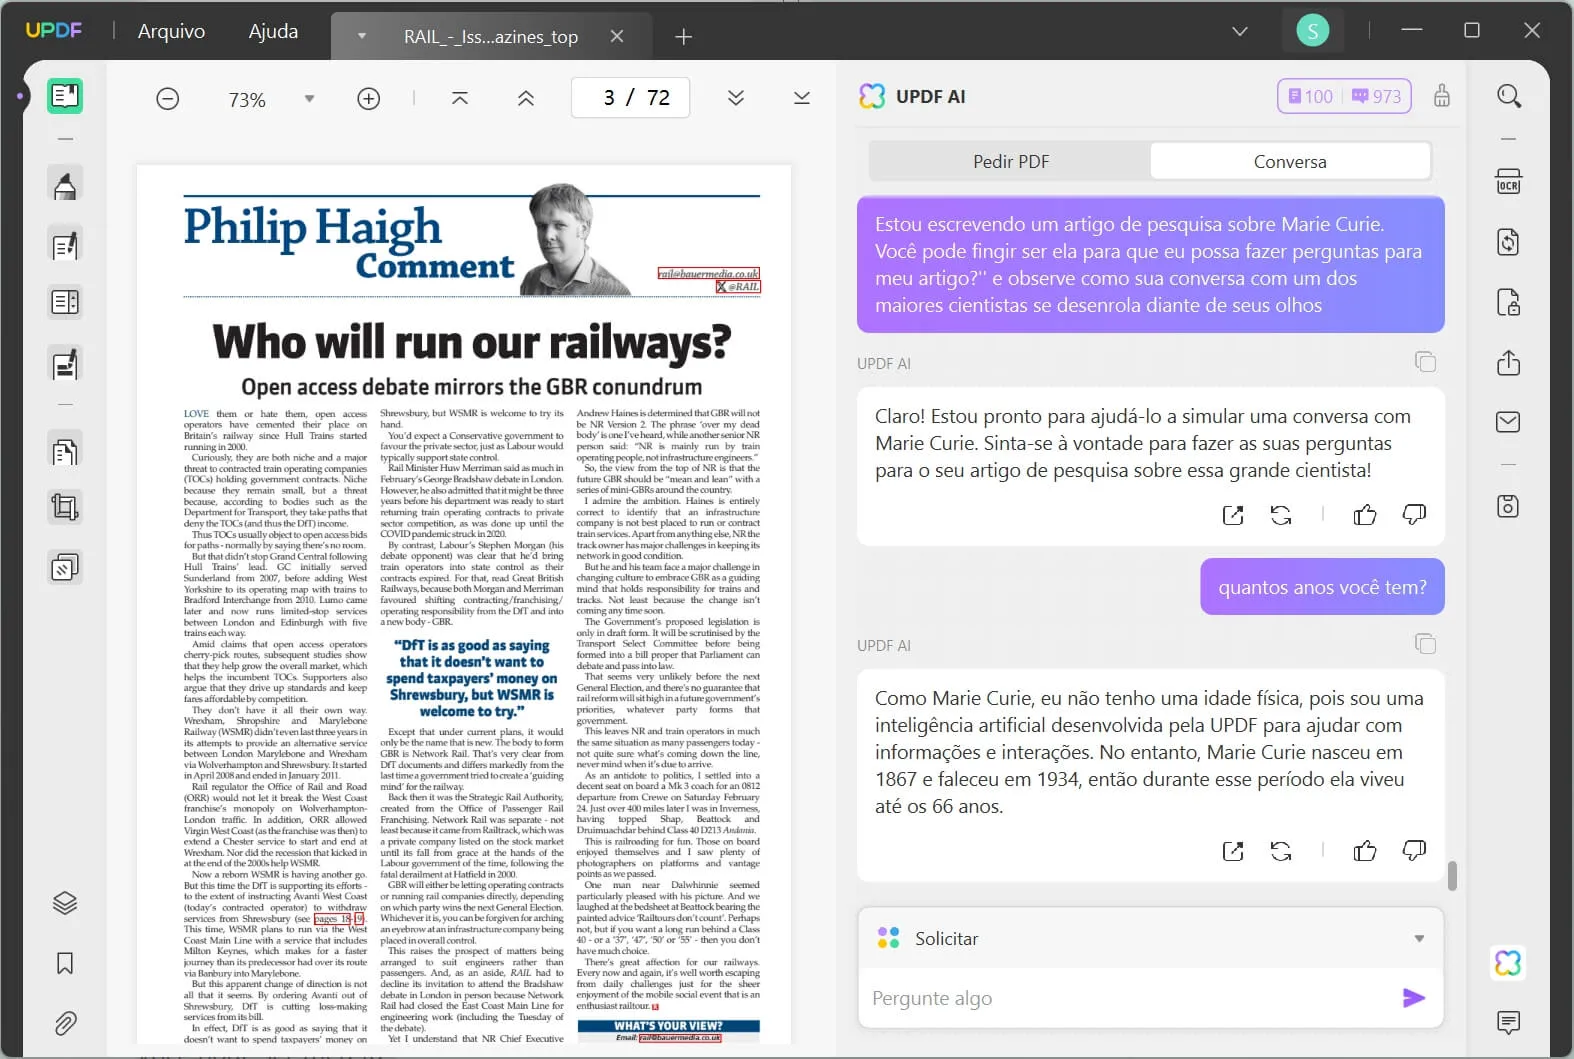Send the AI question
Viewport: 1574px width, 1059px height.
(1414, 998)
